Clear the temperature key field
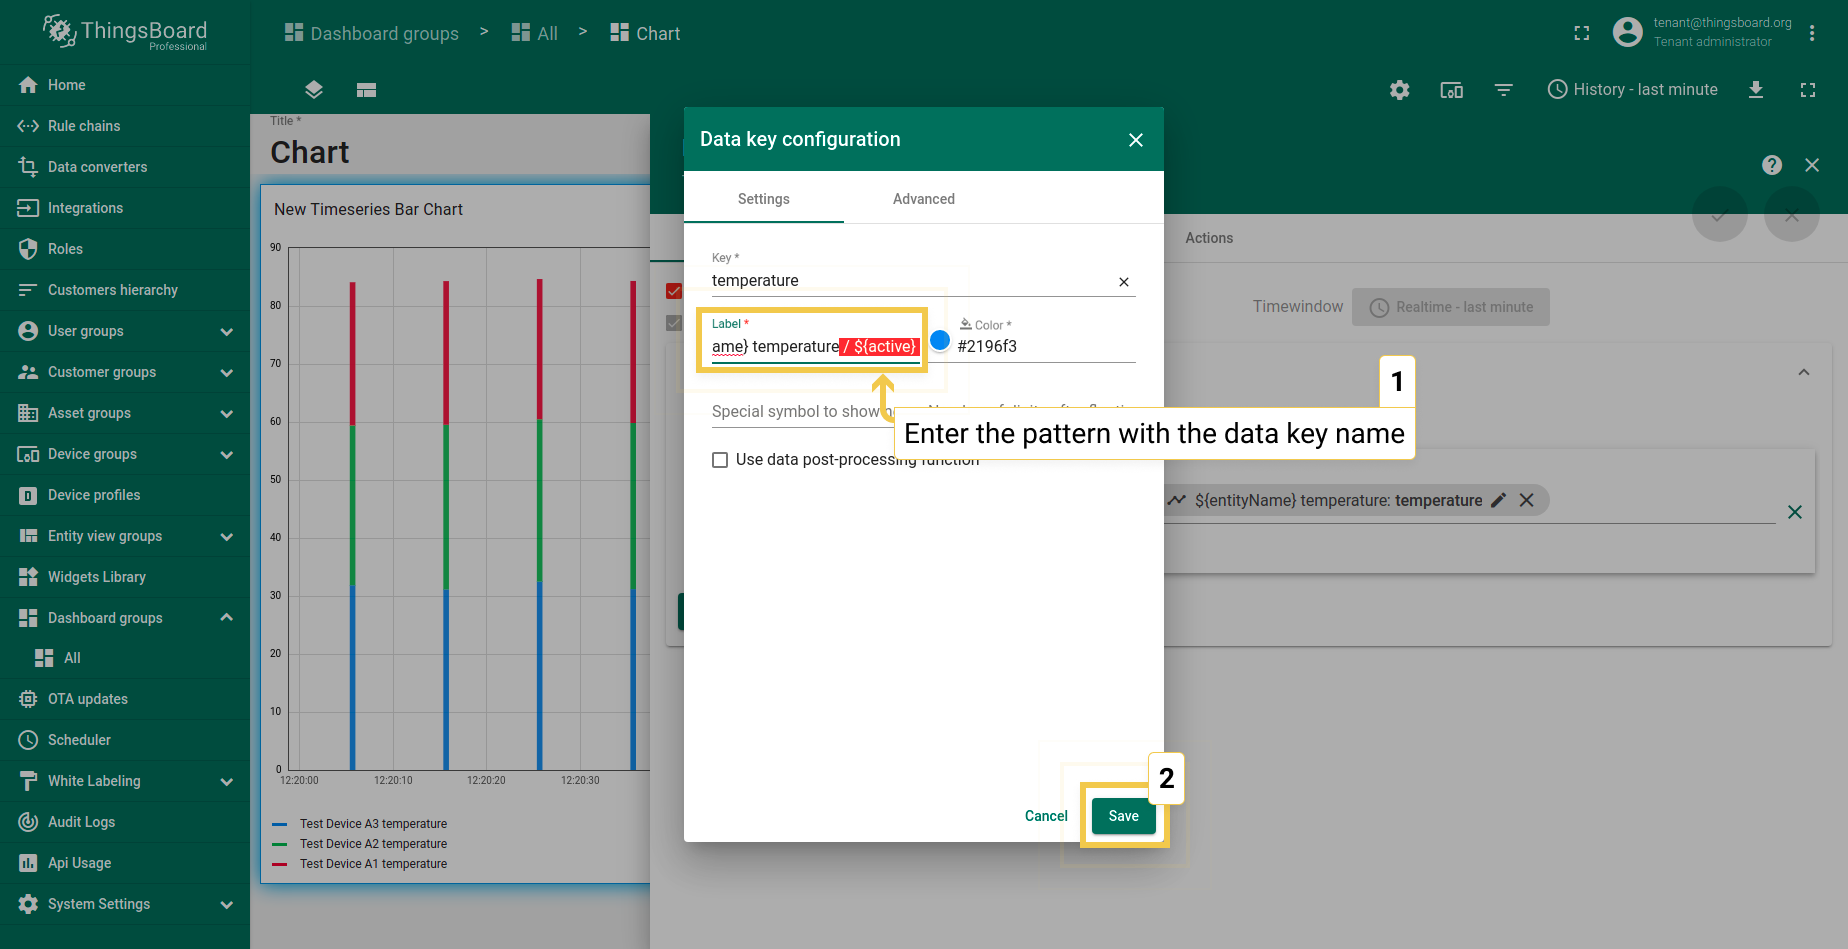 [x=1124, y=282]
